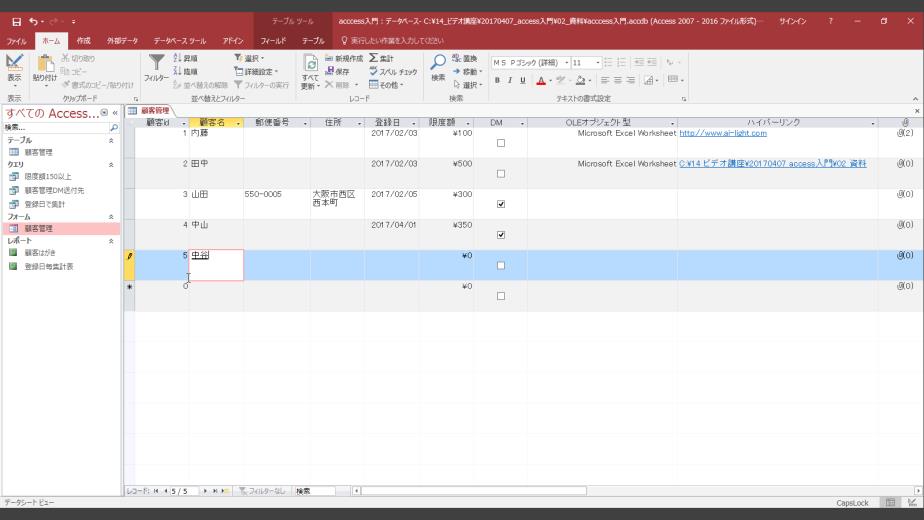Open the ファイル tab

coord(16,41)
